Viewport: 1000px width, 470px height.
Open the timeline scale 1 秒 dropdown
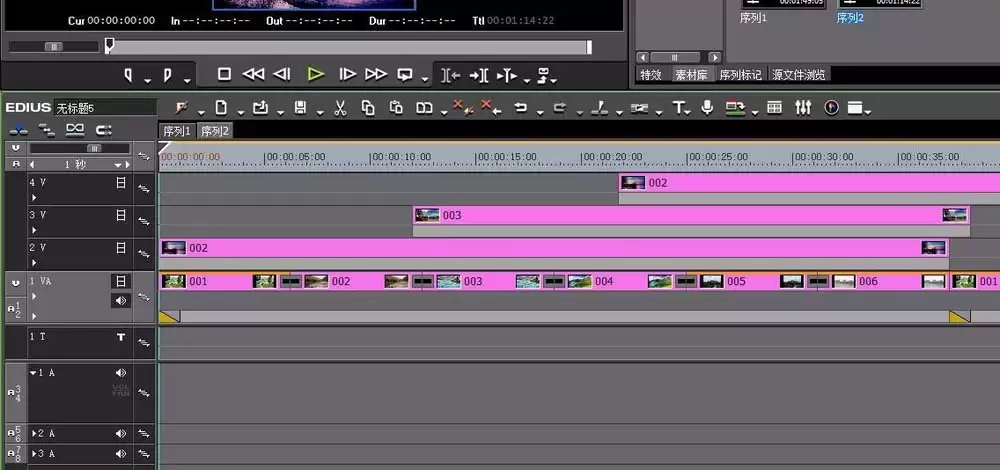pos(118,165)
